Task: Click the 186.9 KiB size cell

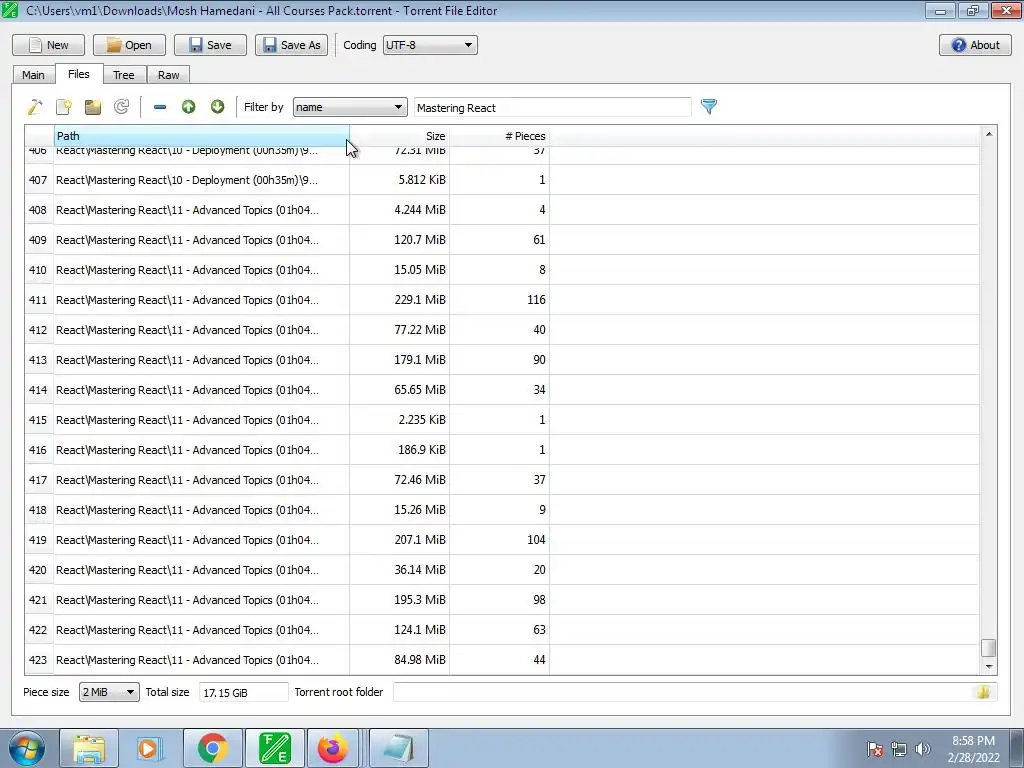Action: tap(399, 450)
